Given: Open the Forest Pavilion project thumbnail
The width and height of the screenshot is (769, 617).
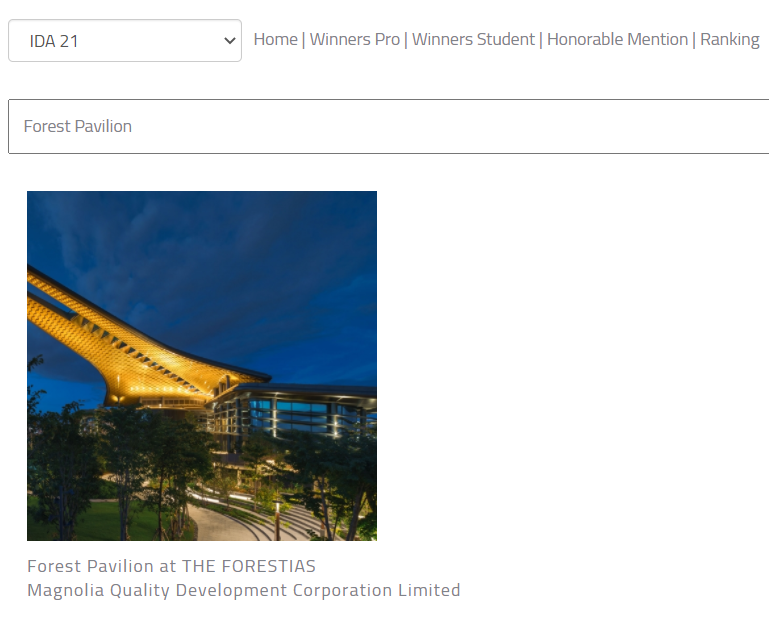Looking at the screenshot, I should 202,366.
